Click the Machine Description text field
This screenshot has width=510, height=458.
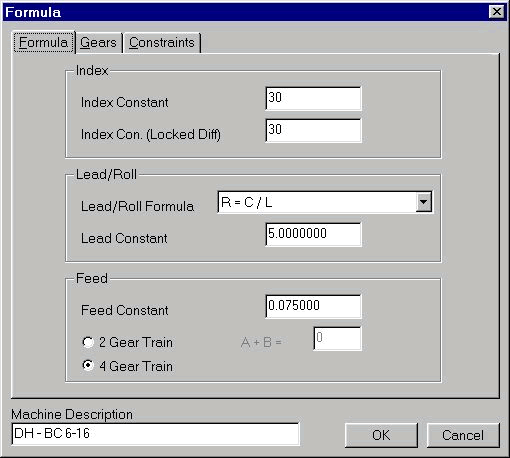click(156, 434)
